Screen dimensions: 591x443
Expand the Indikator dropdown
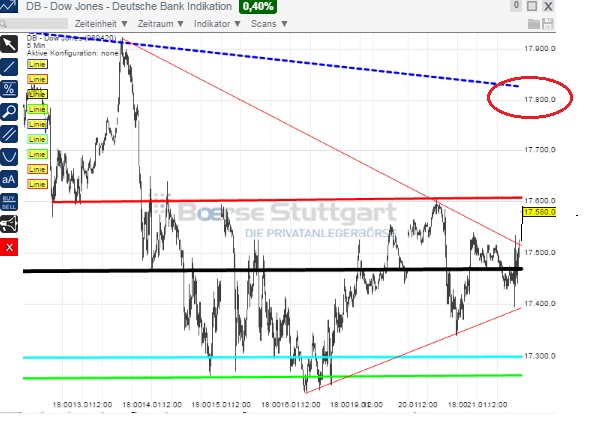pyautogui.click(x=217, y=24)
